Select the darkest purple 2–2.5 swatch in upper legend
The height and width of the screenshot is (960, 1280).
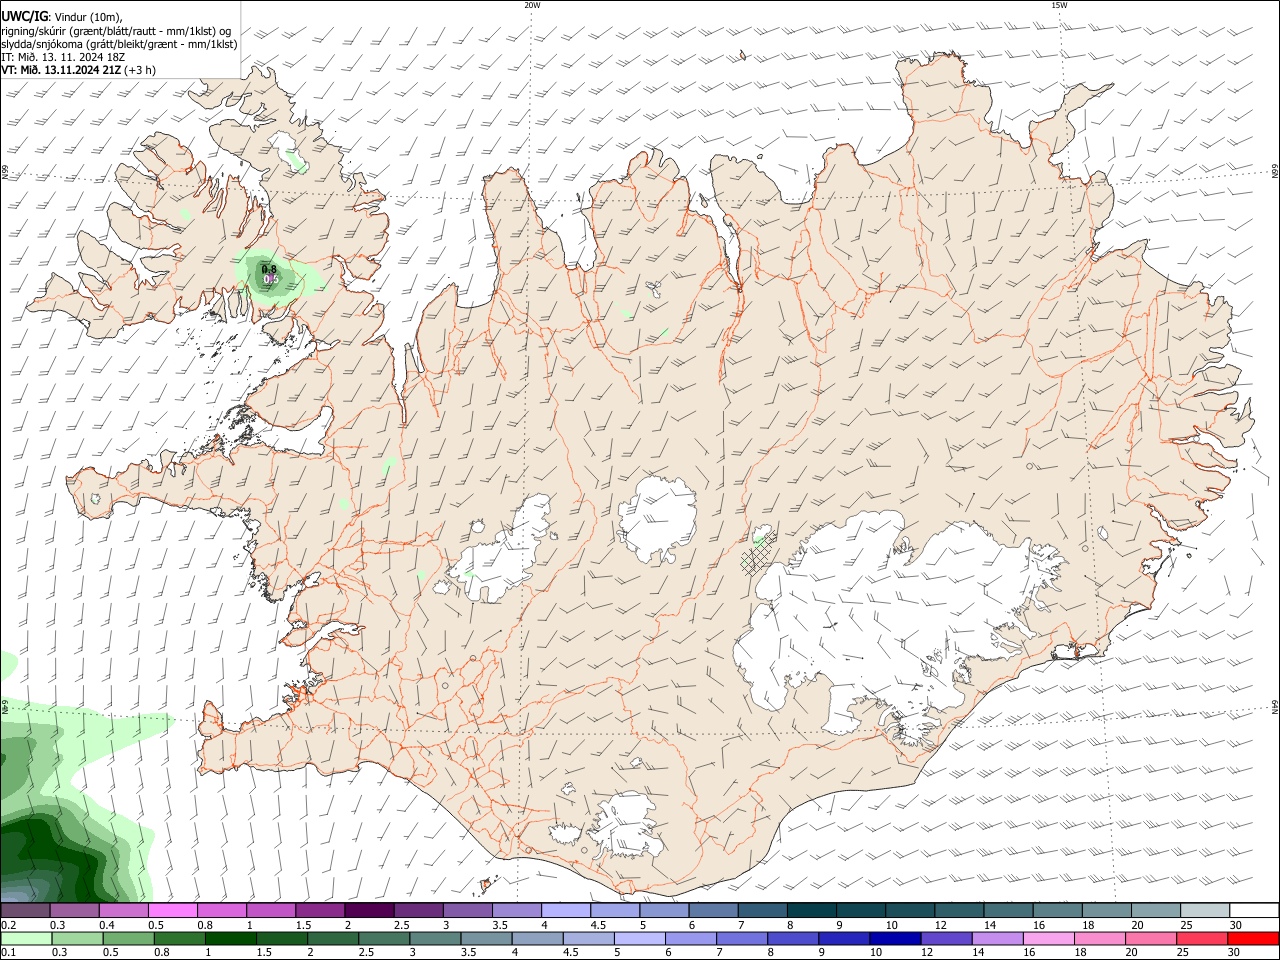[x=369, y=911]
